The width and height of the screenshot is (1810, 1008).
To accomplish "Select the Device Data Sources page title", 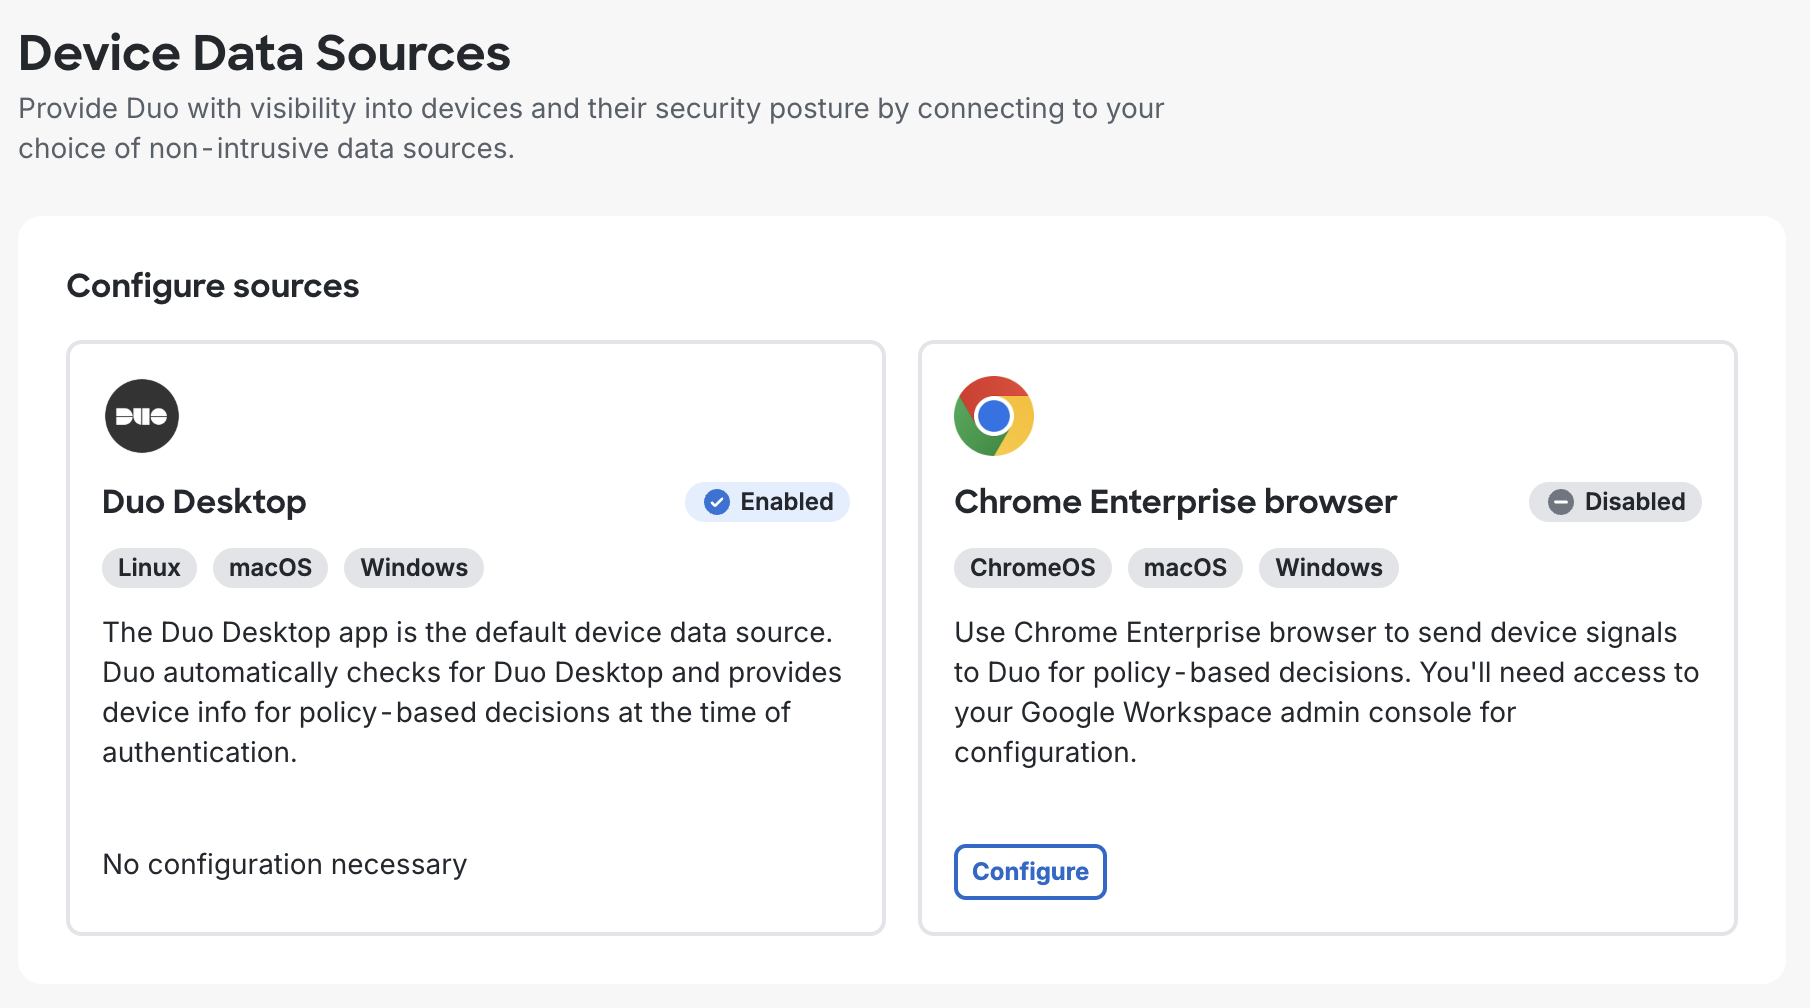I will pyautogui.click(x=264, y=53).
